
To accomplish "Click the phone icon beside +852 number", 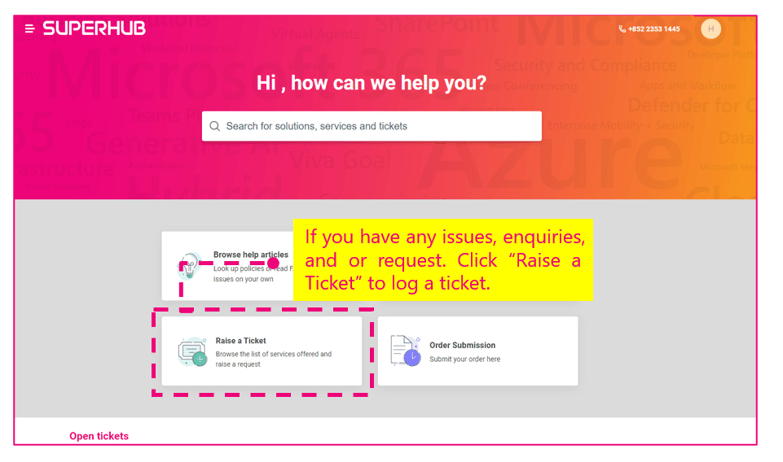I will coord(622,29).
